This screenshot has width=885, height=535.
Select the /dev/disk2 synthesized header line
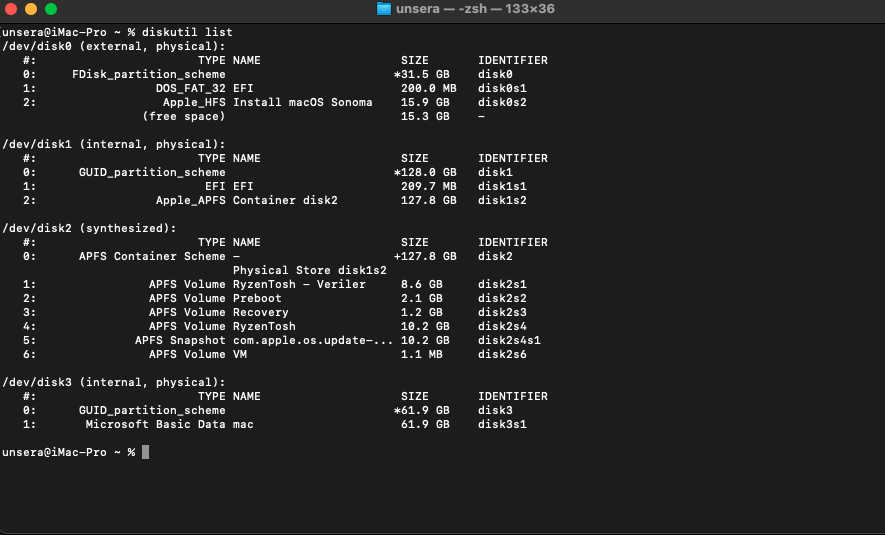pos(90,228)
